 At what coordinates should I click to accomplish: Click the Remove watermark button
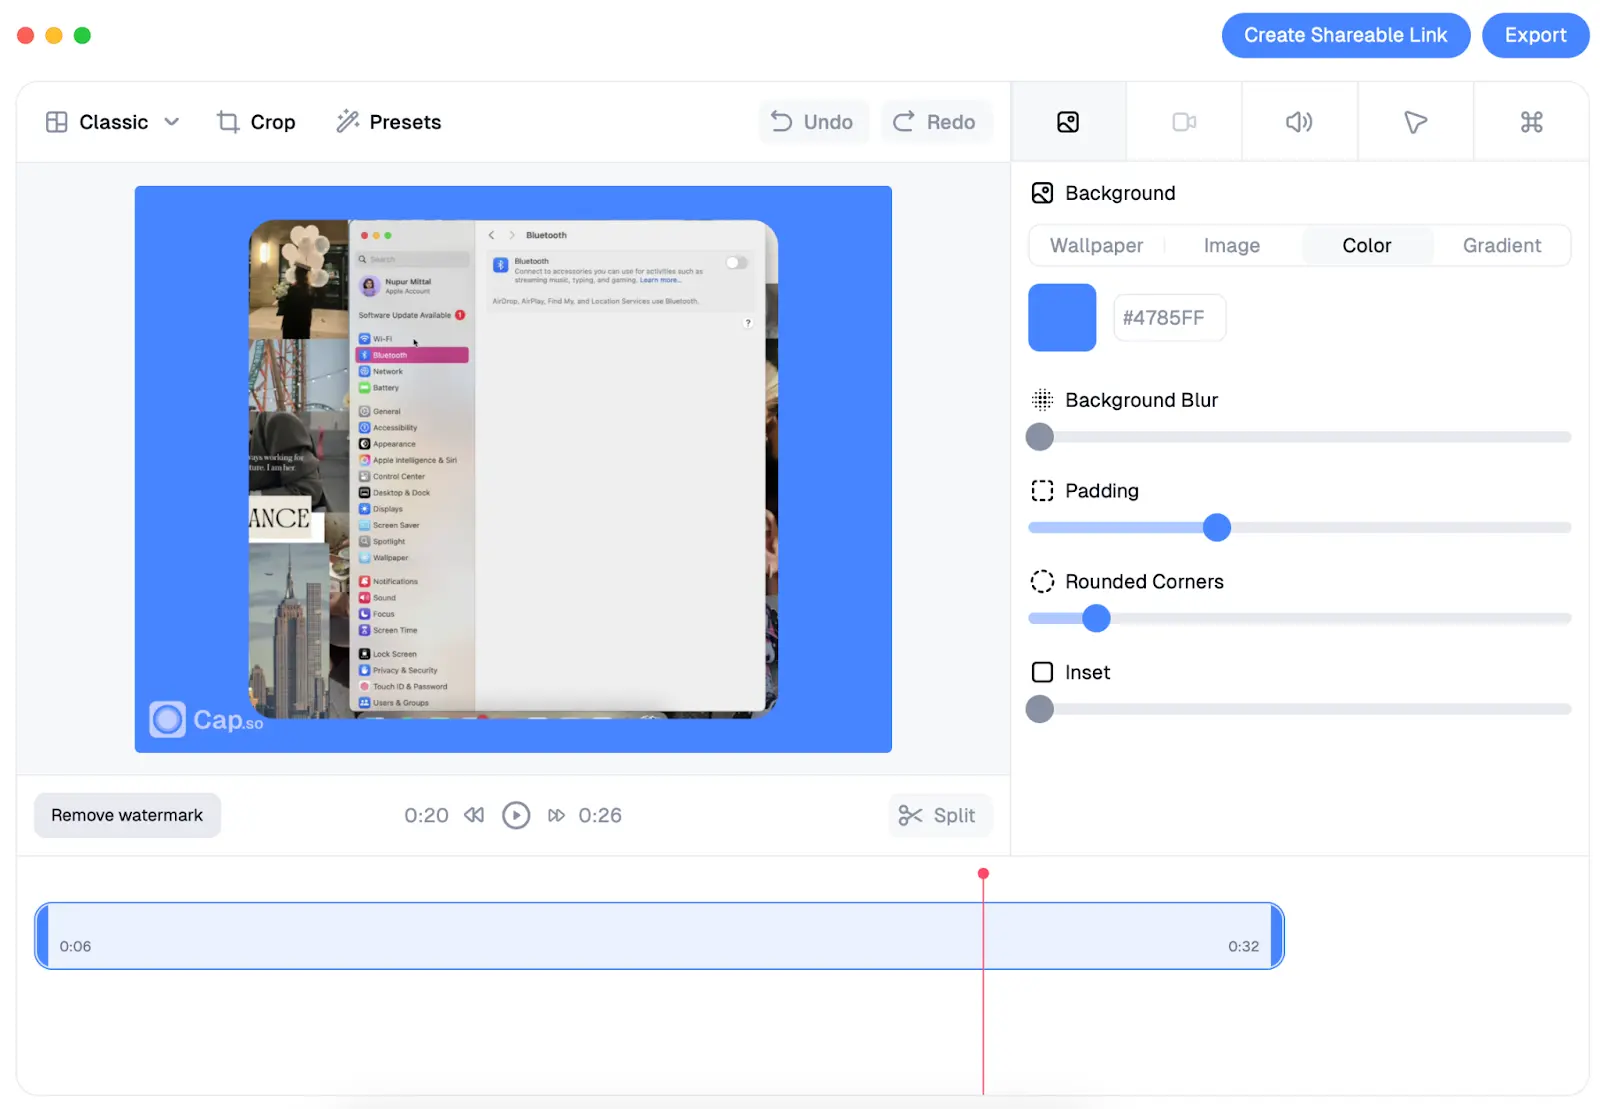127,815
